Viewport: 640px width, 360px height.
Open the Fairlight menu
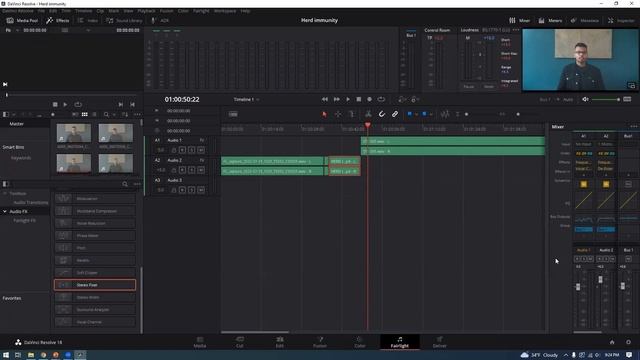(201, 11)
